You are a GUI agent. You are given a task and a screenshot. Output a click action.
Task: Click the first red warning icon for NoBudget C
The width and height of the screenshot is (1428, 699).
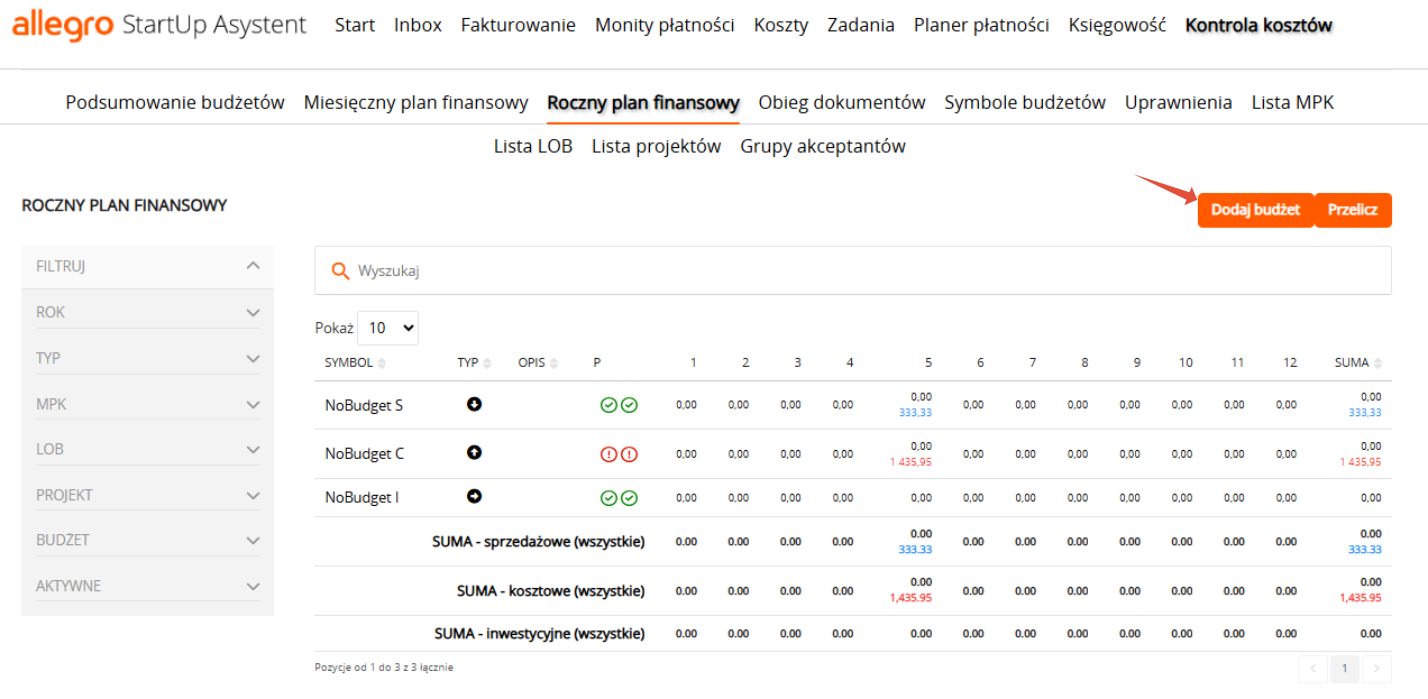608,454
